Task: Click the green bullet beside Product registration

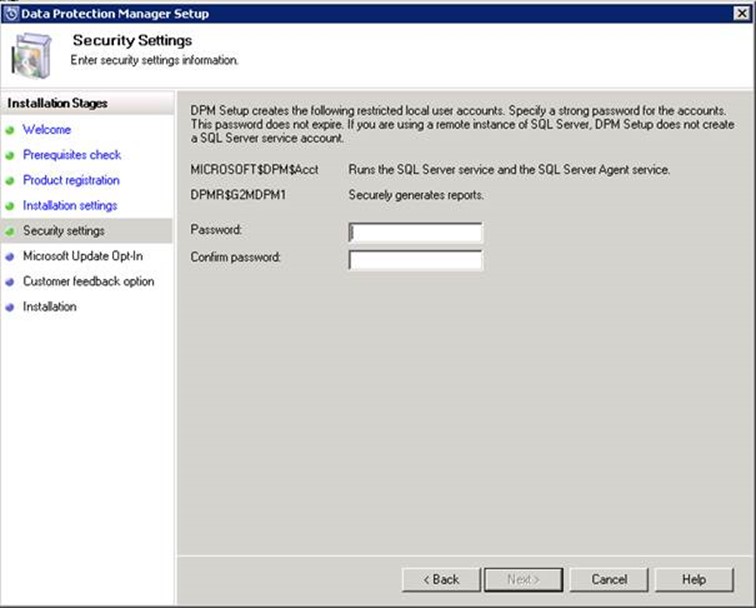Action: (10, 181)
